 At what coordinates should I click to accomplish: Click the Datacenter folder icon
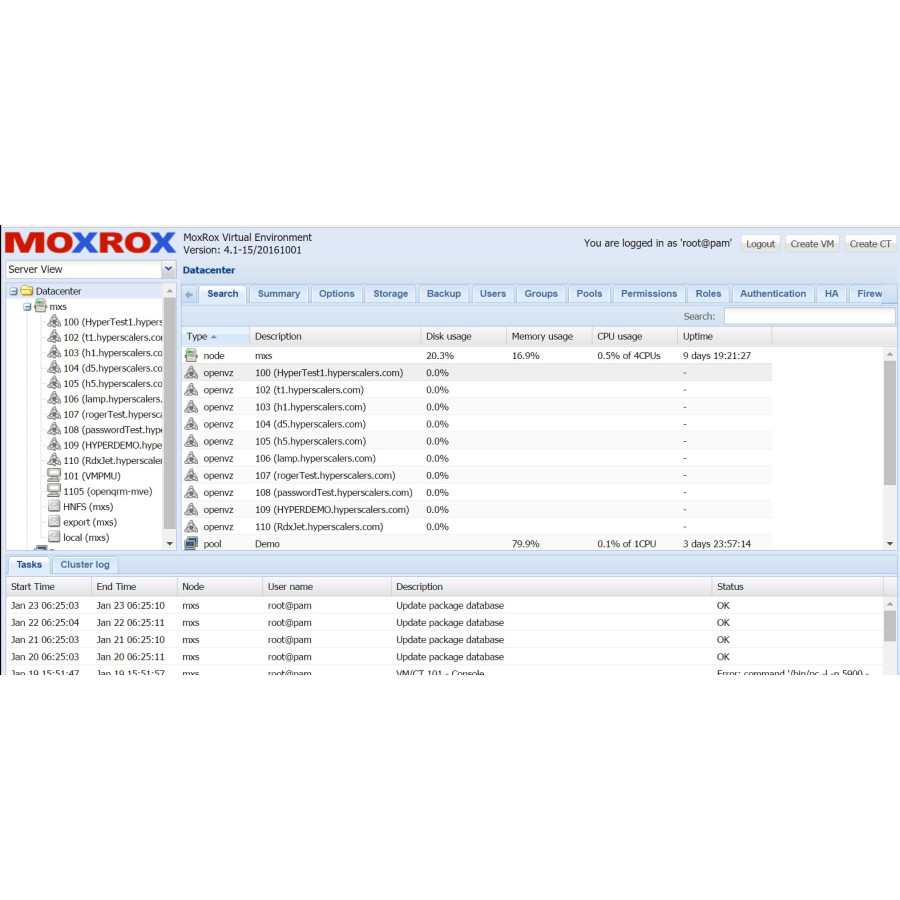(26, 291)
